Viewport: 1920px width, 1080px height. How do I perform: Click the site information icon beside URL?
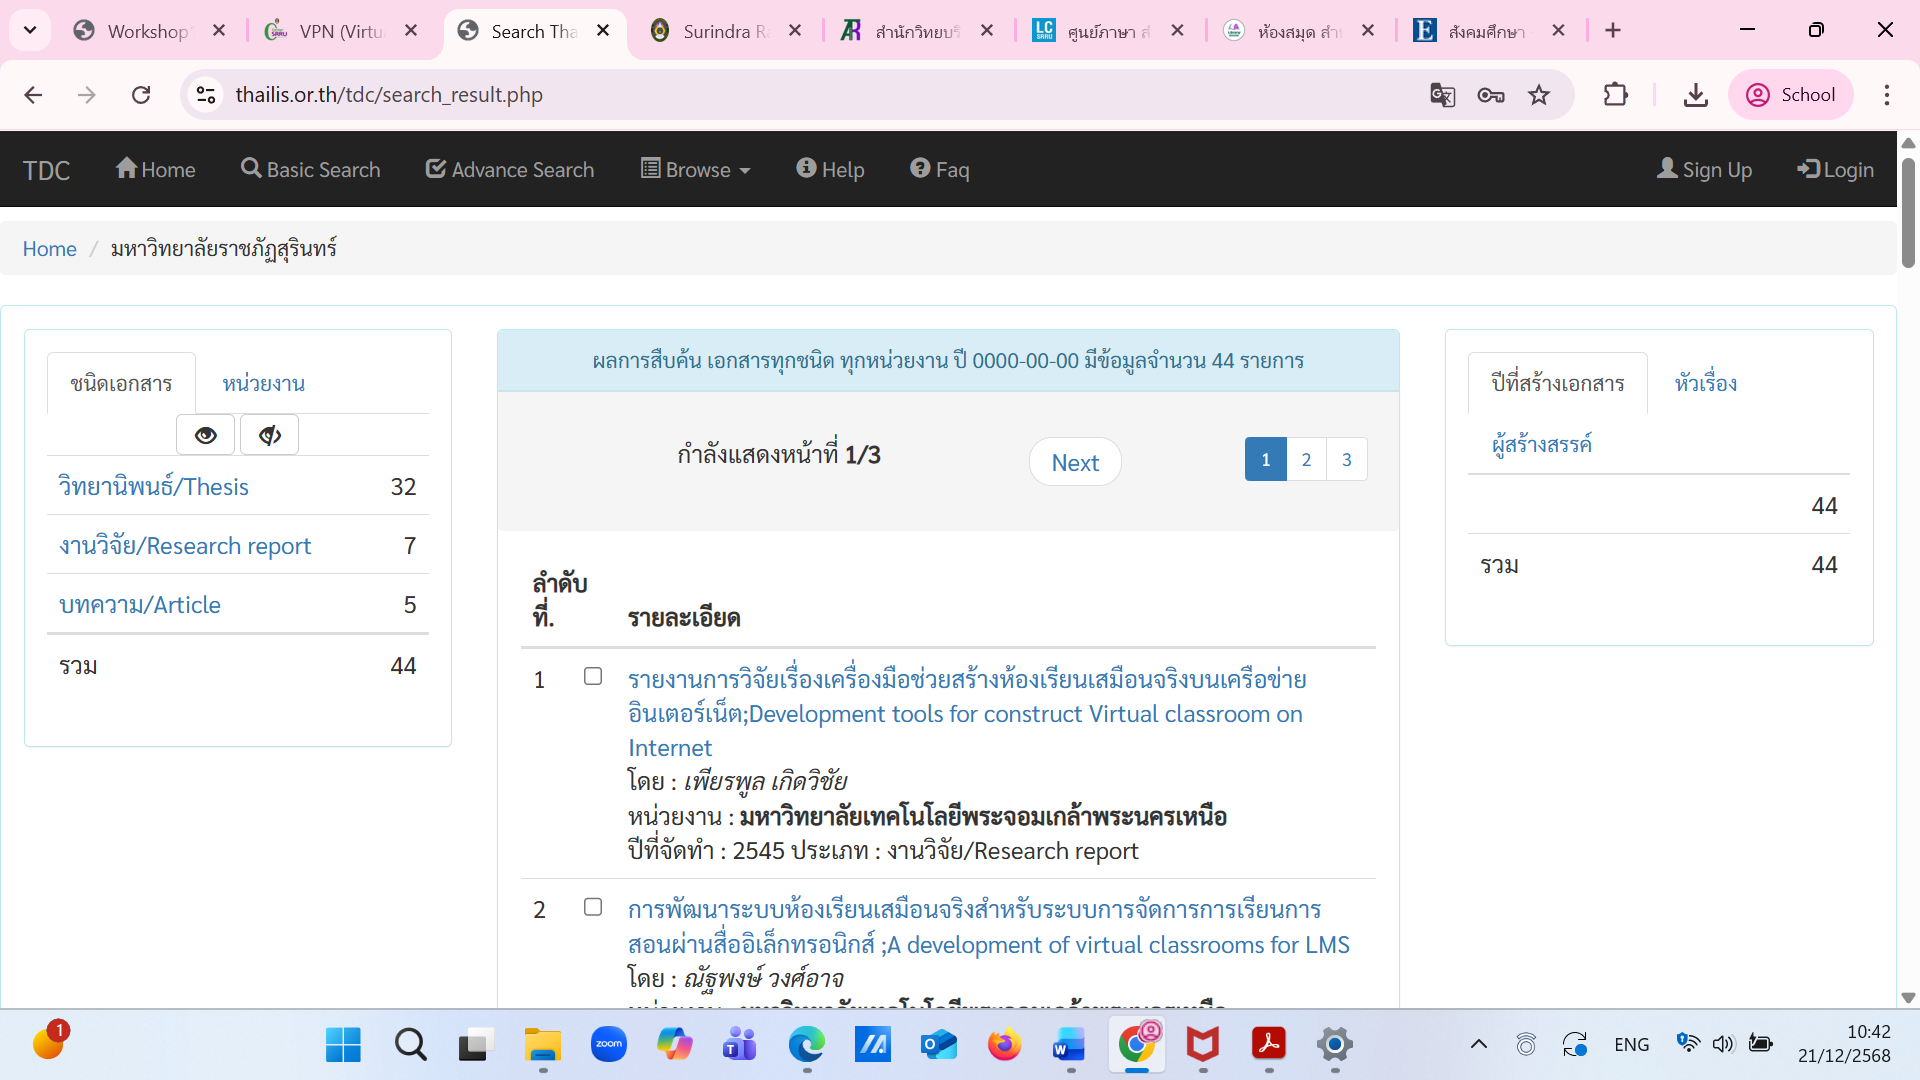[206, 95]
